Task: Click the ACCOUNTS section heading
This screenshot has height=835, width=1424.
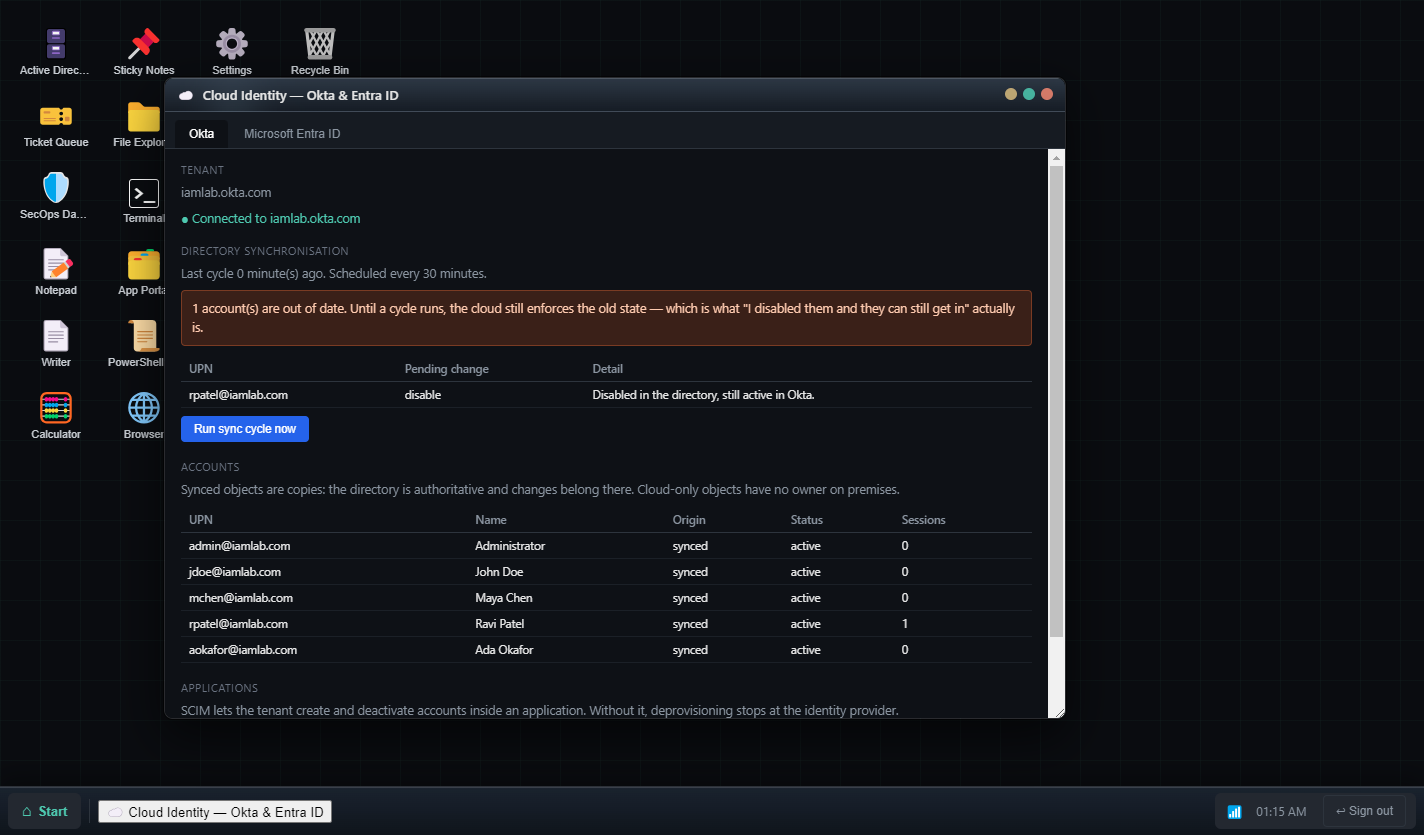Action: click(x=210, y=467)
